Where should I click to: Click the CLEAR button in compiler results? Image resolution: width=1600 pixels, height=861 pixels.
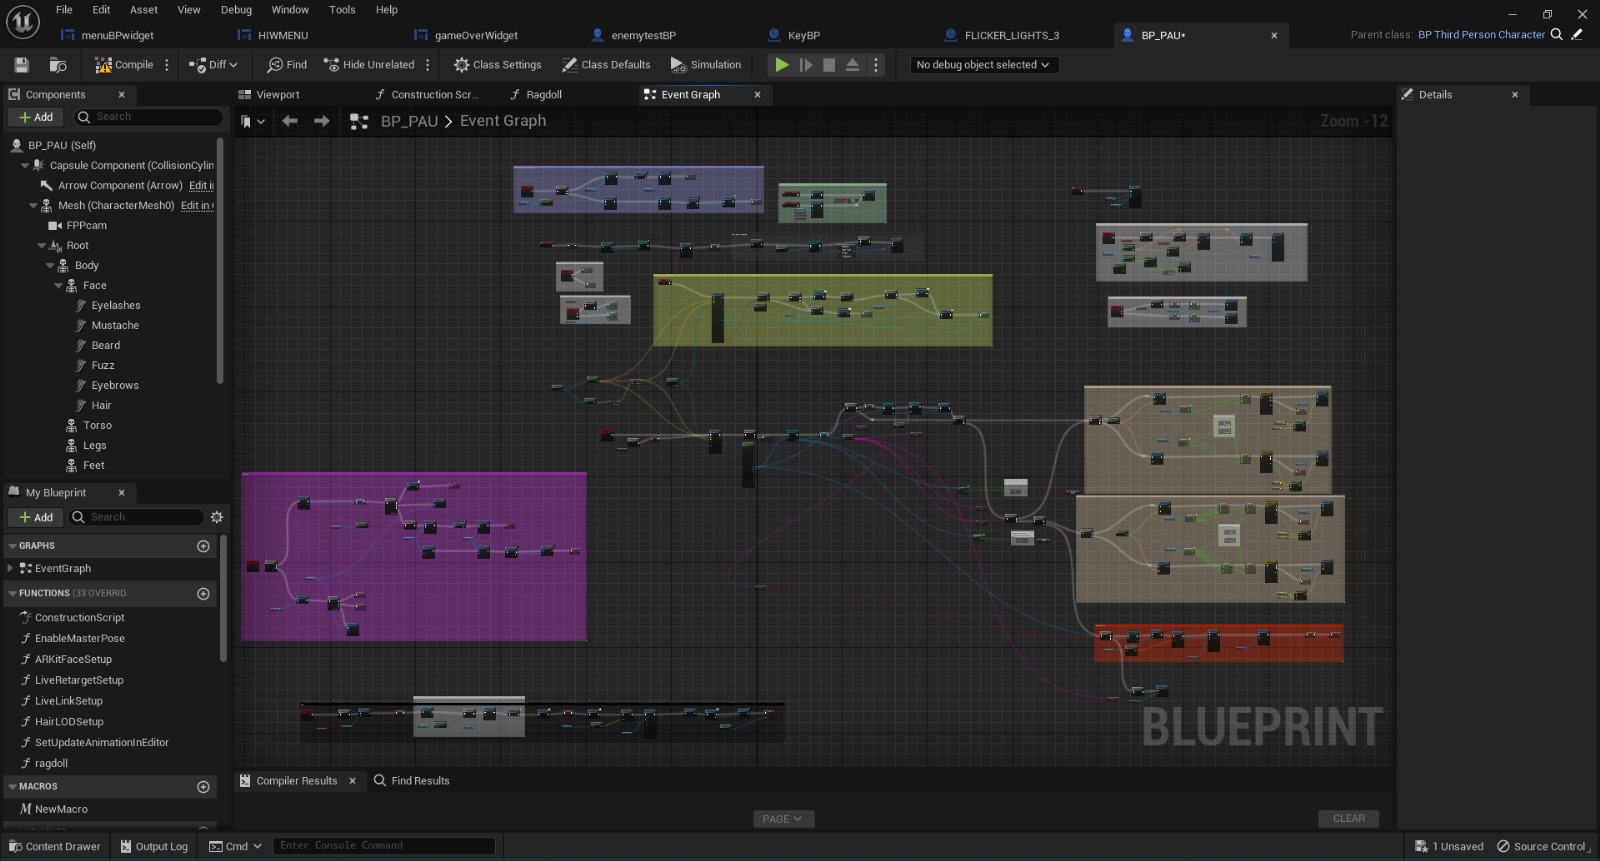[1348, 819]
